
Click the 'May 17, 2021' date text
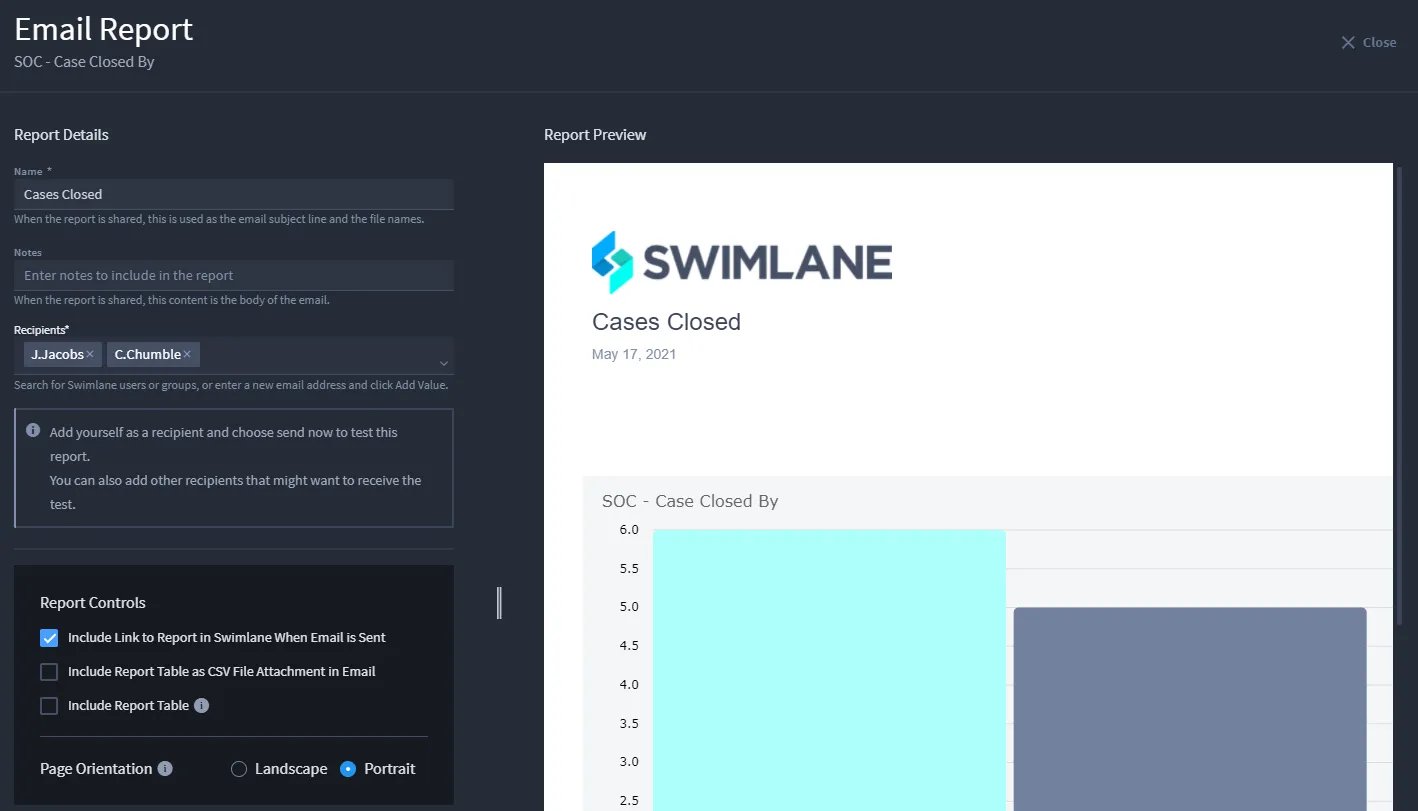(634, 354)
